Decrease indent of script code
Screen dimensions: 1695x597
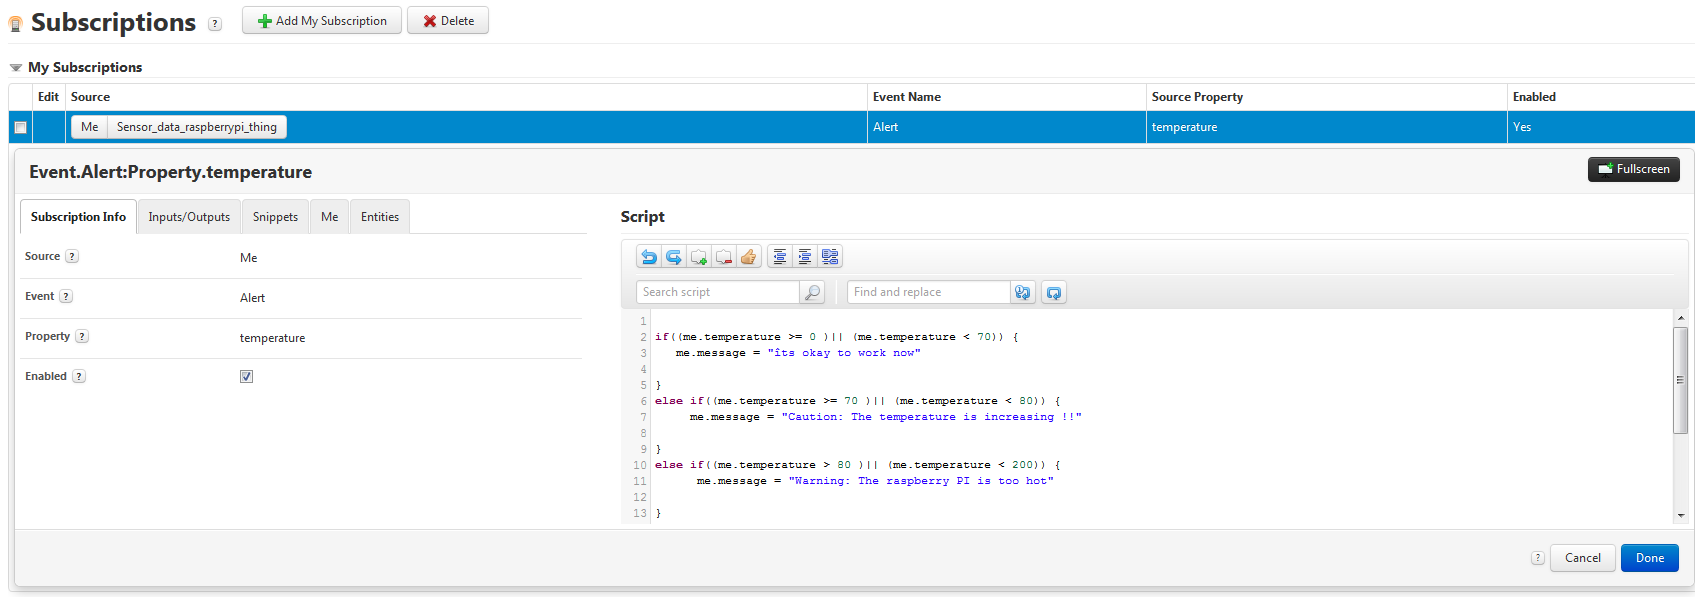click(780, 257)
